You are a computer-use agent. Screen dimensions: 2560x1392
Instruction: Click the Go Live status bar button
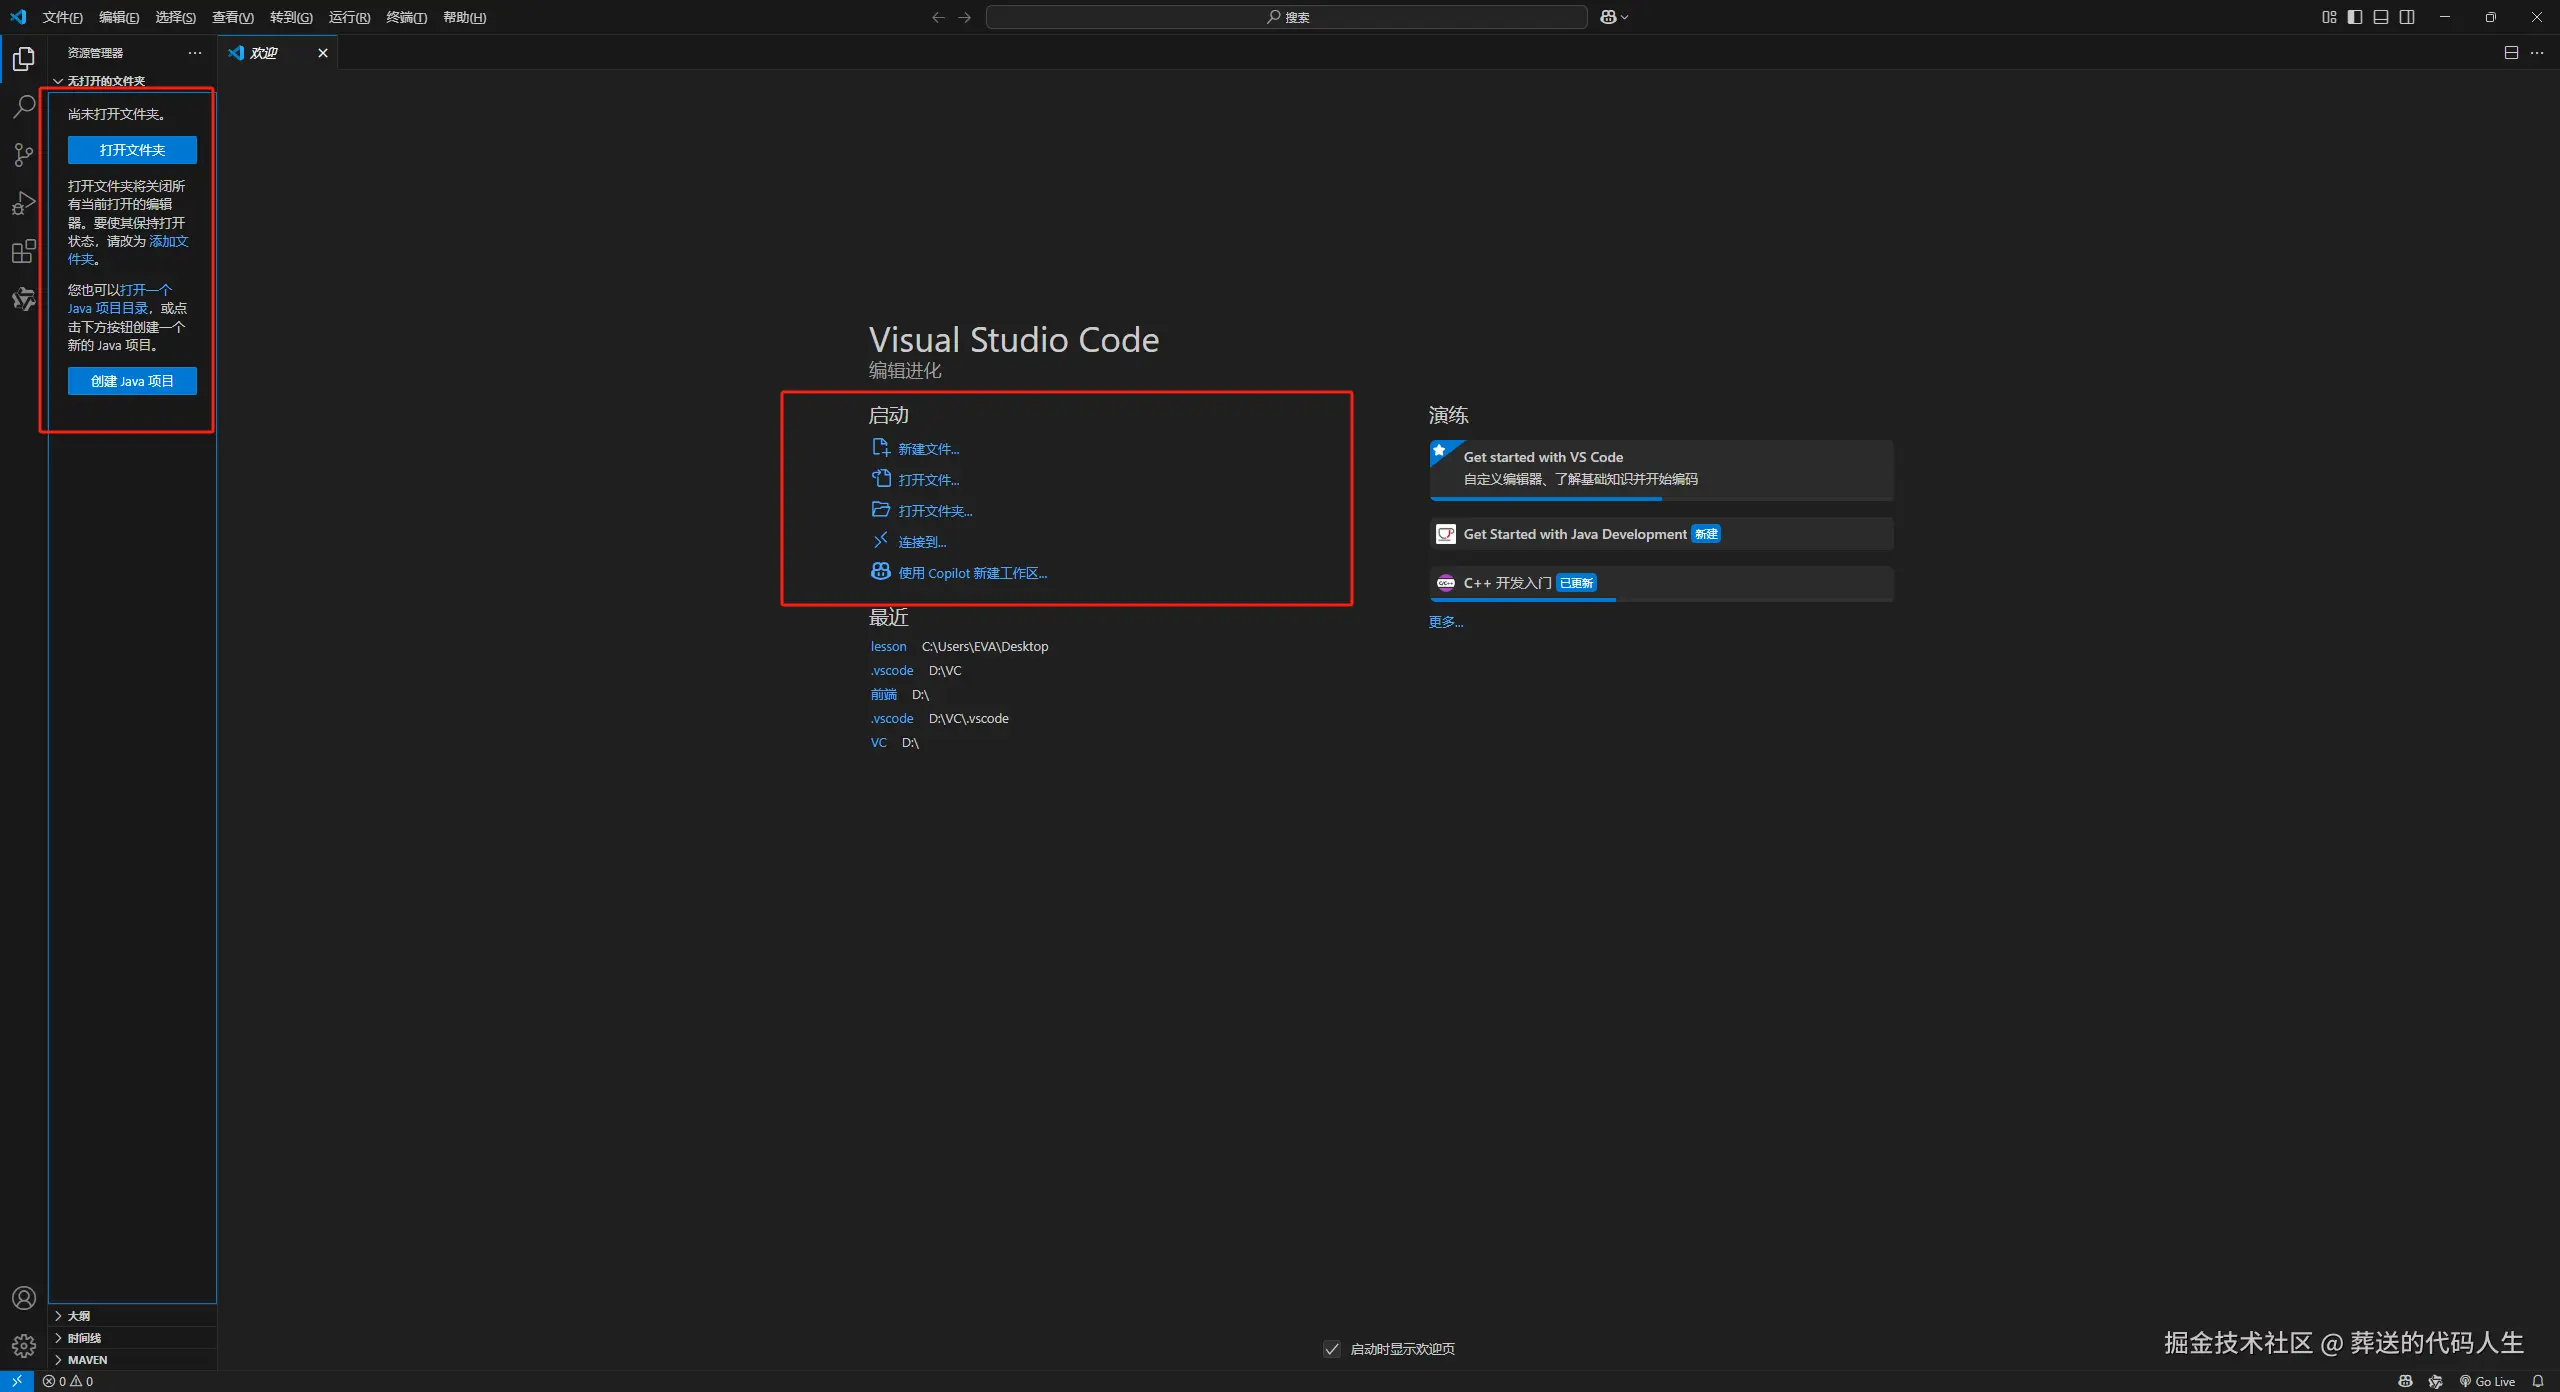[x=2487, y=1381]
